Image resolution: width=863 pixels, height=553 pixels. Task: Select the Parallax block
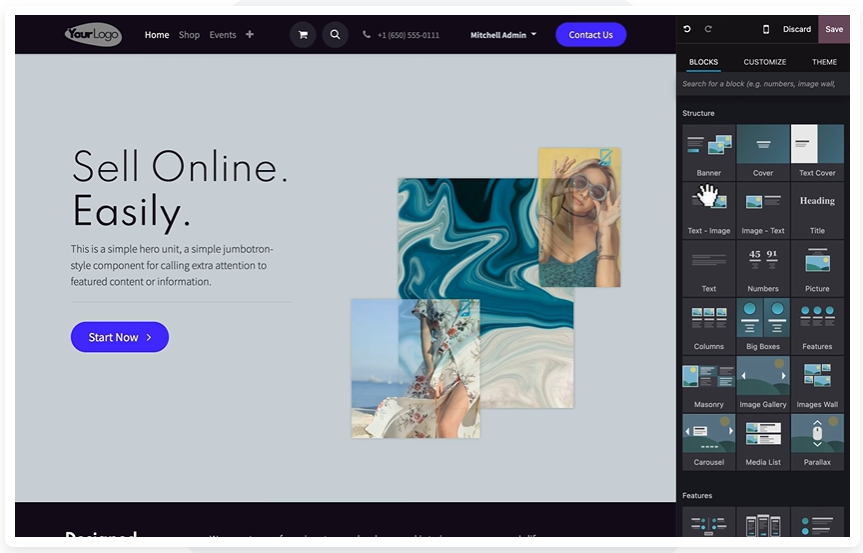click(x=817, y=441)
